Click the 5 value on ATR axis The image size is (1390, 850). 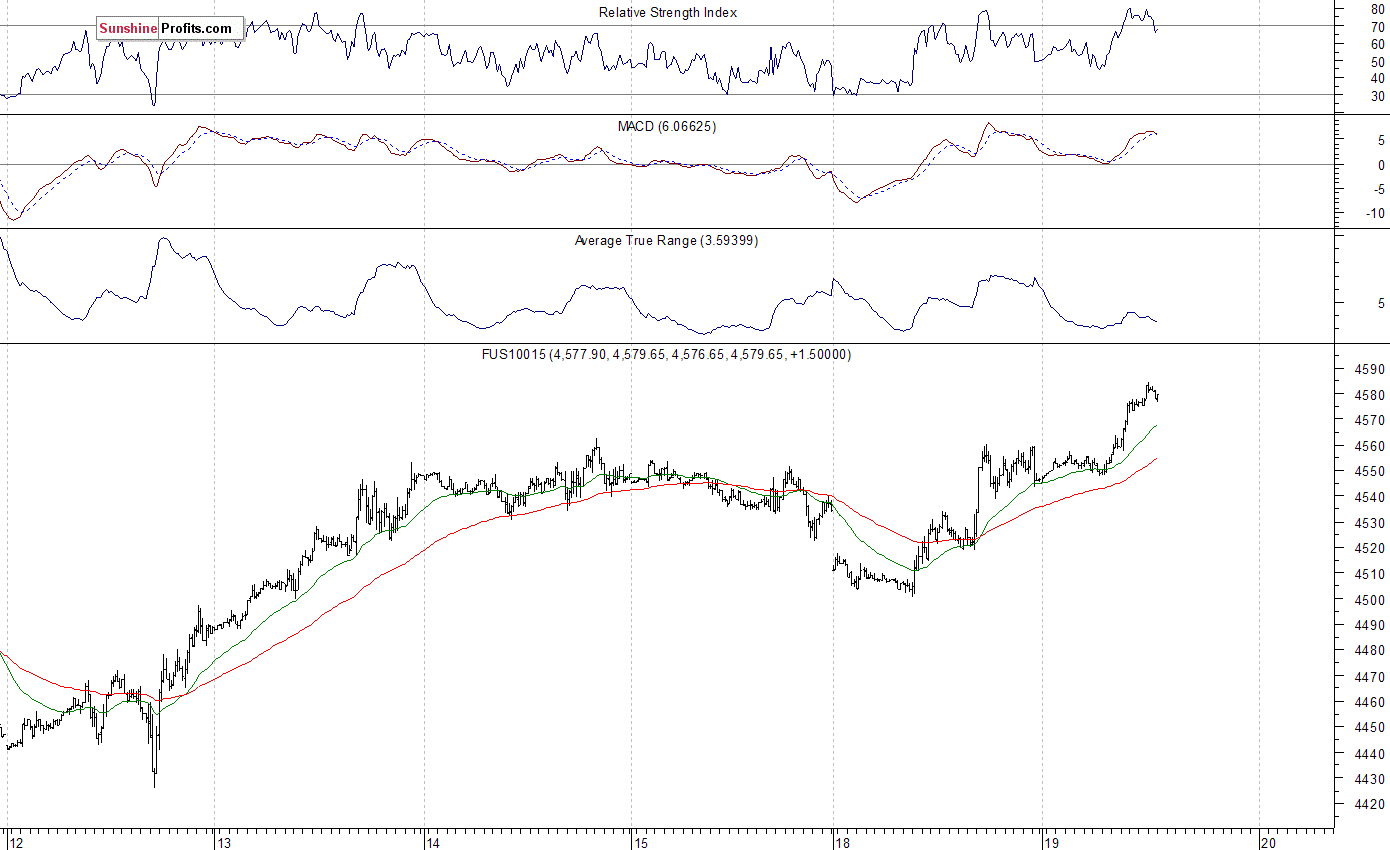pos(1381,303)
